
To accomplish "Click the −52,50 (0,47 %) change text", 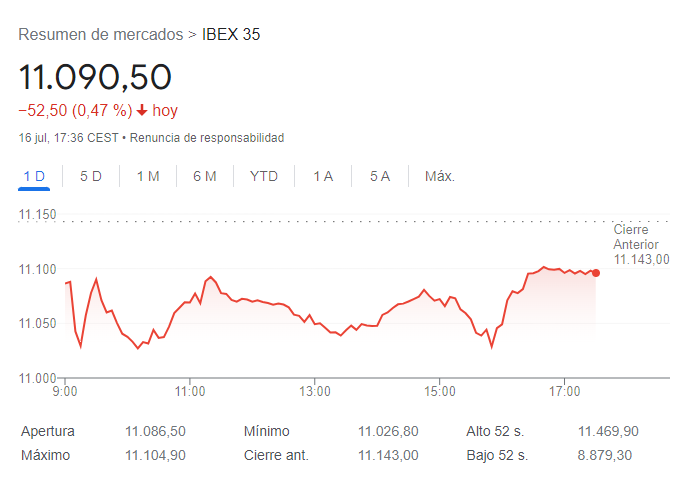I will (75, 111).
